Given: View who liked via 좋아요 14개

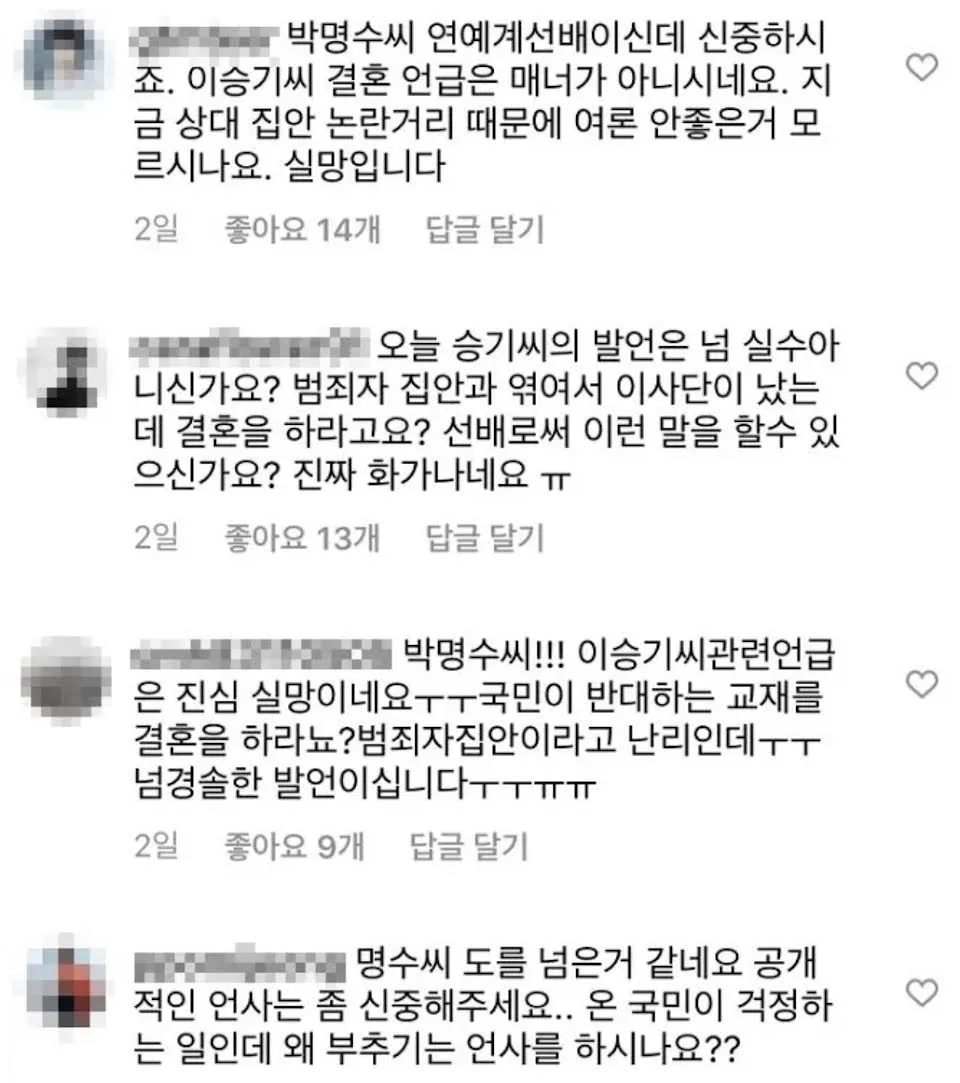Looking at the screenshot, I should [x=303, y=229].
